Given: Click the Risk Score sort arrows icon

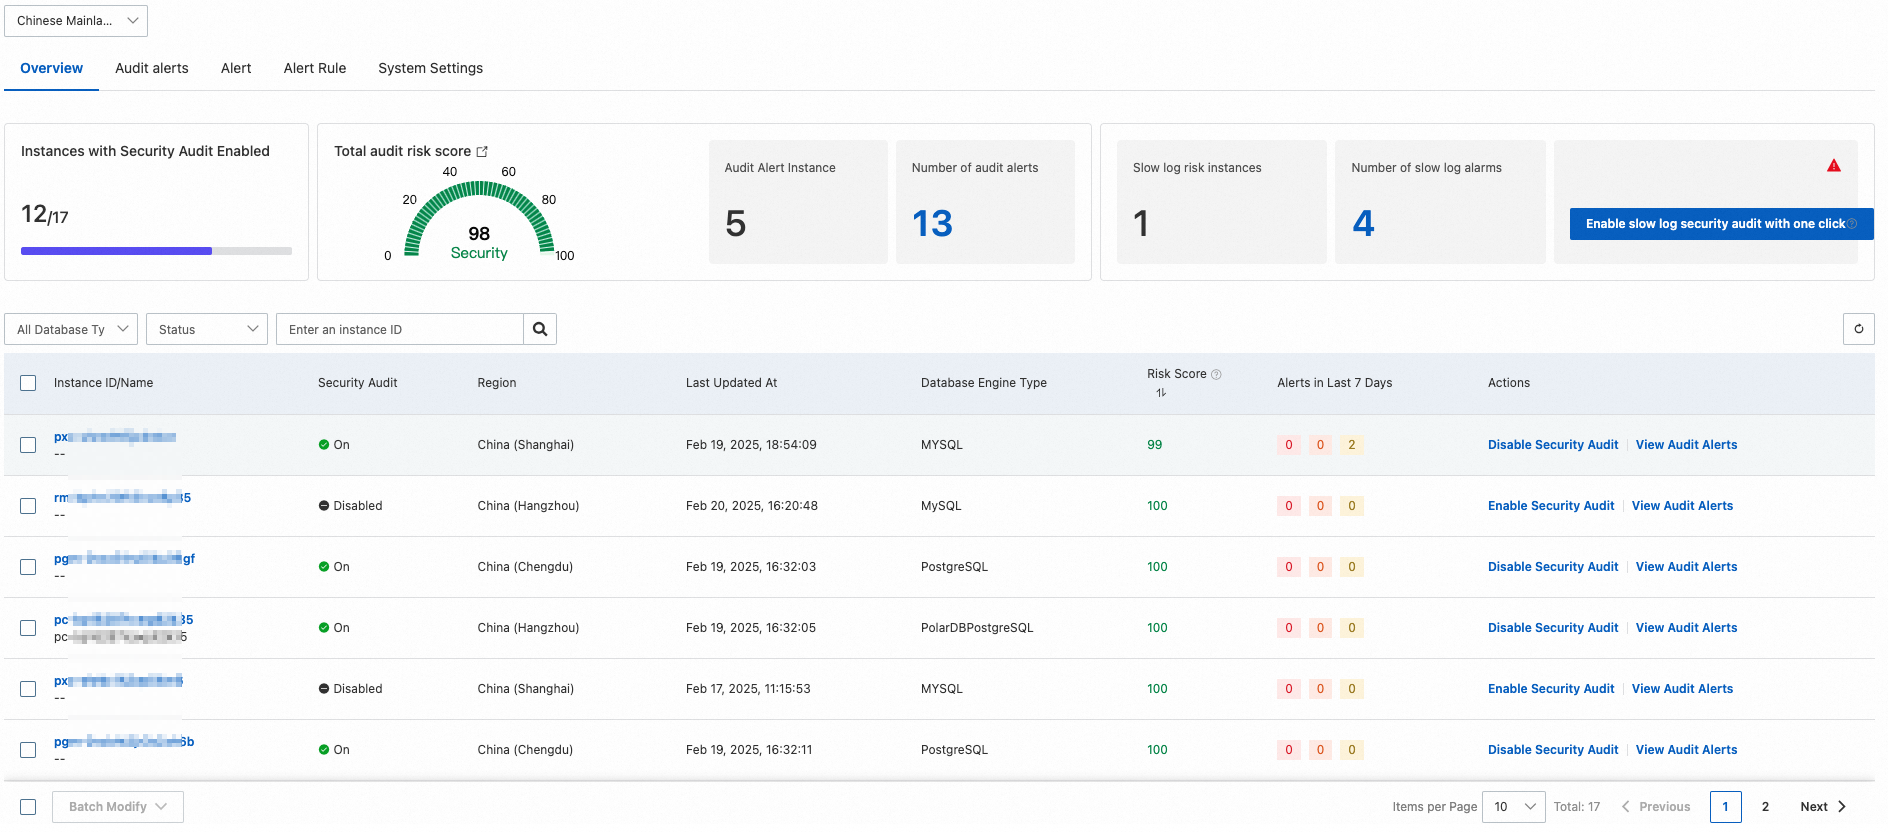Looking at the screenshot, I should click(1161, 393).
